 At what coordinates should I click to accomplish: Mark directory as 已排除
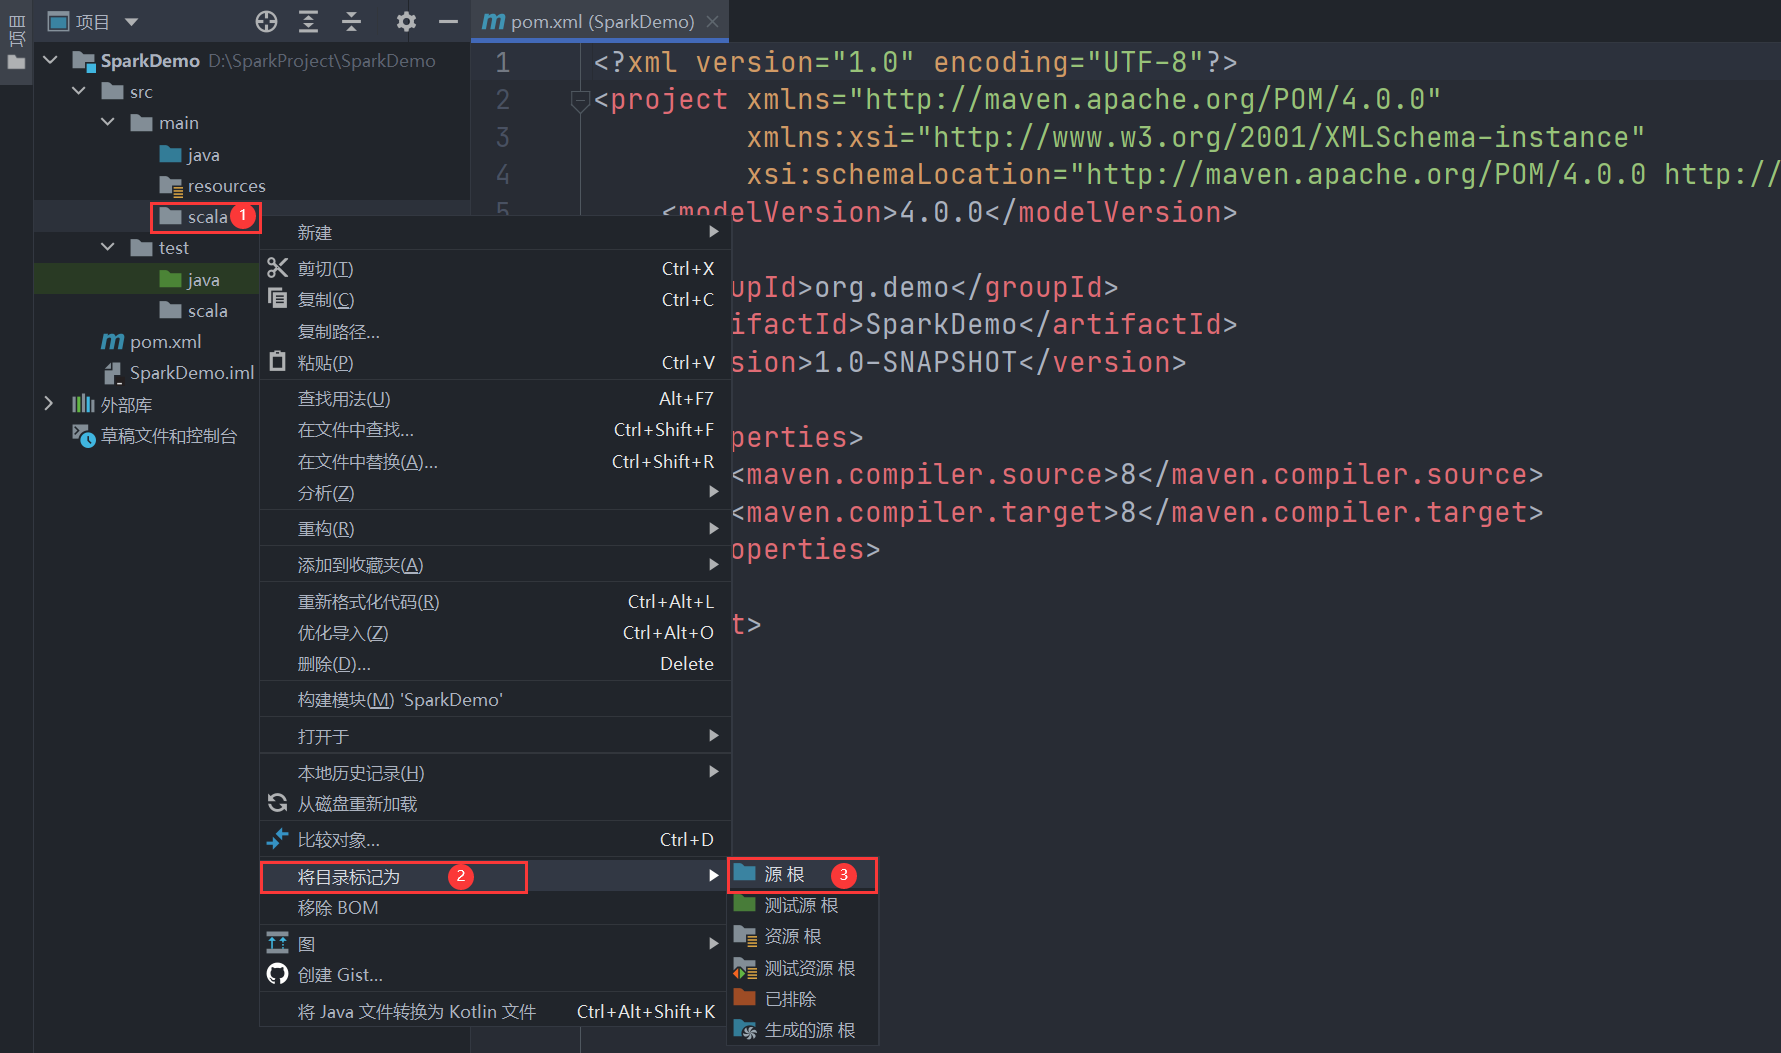coord(803,999)
